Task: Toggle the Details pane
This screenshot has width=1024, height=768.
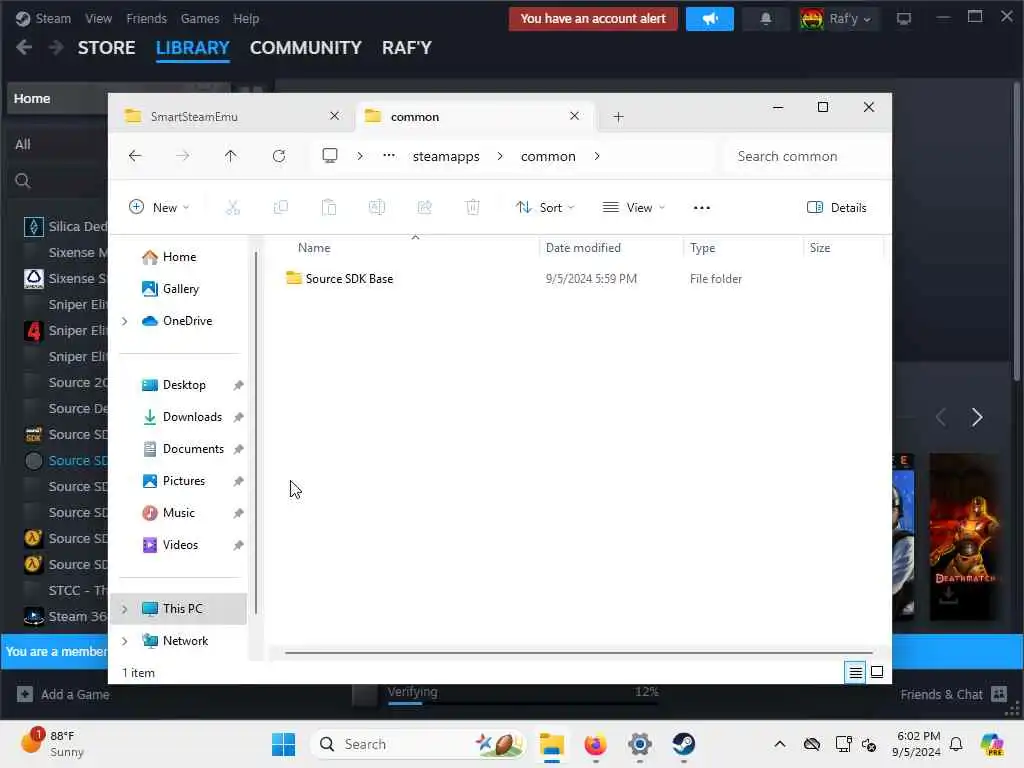Action: click(837, 208)
